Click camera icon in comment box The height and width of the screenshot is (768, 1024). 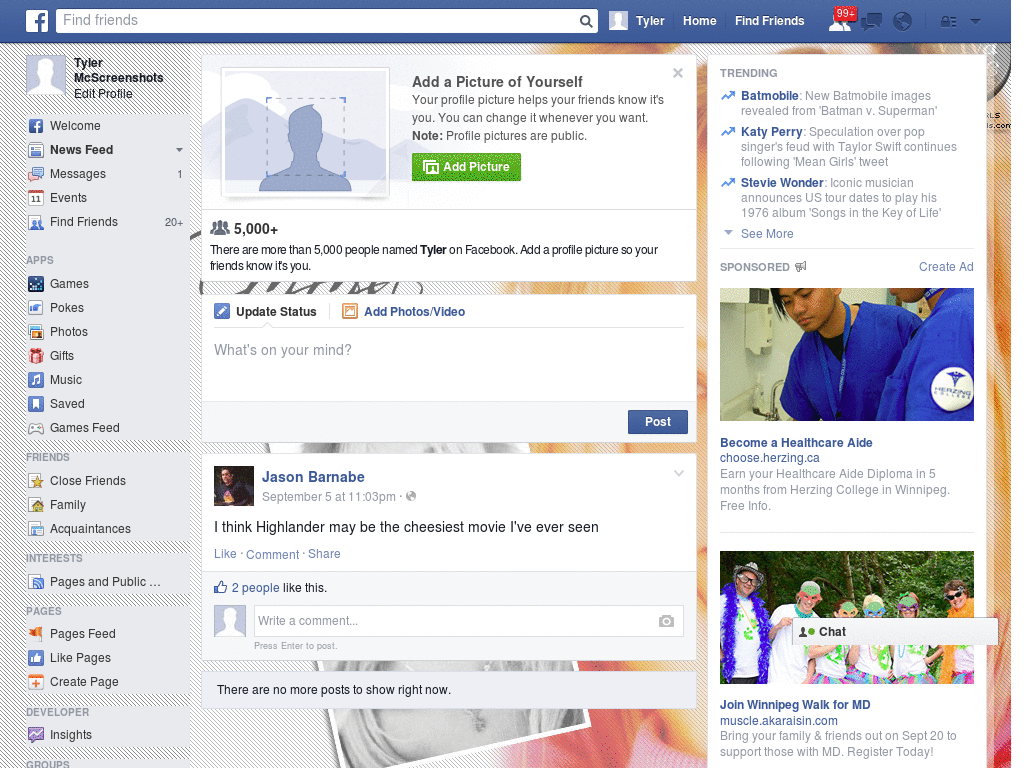(666, 621)
